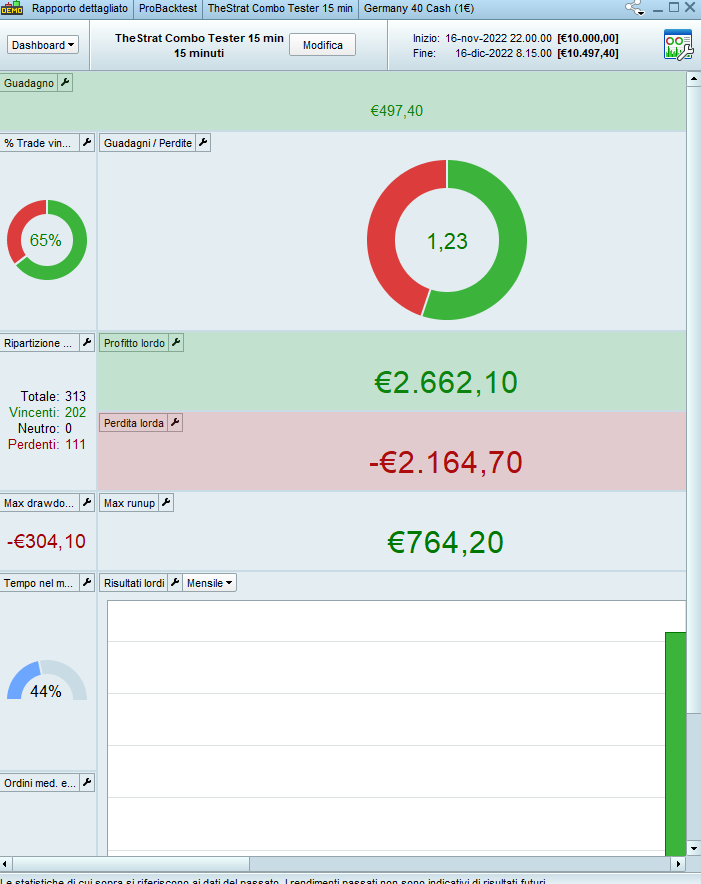Open wrench settings for Max drawdown panel
Viewport: 701px width, 884px height.
[x=87, y=502]
